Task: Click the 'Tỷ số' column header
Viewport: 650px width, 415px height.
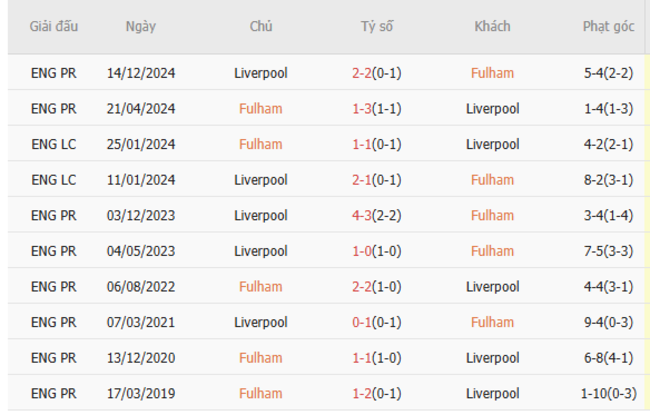Action: point(377,27)
